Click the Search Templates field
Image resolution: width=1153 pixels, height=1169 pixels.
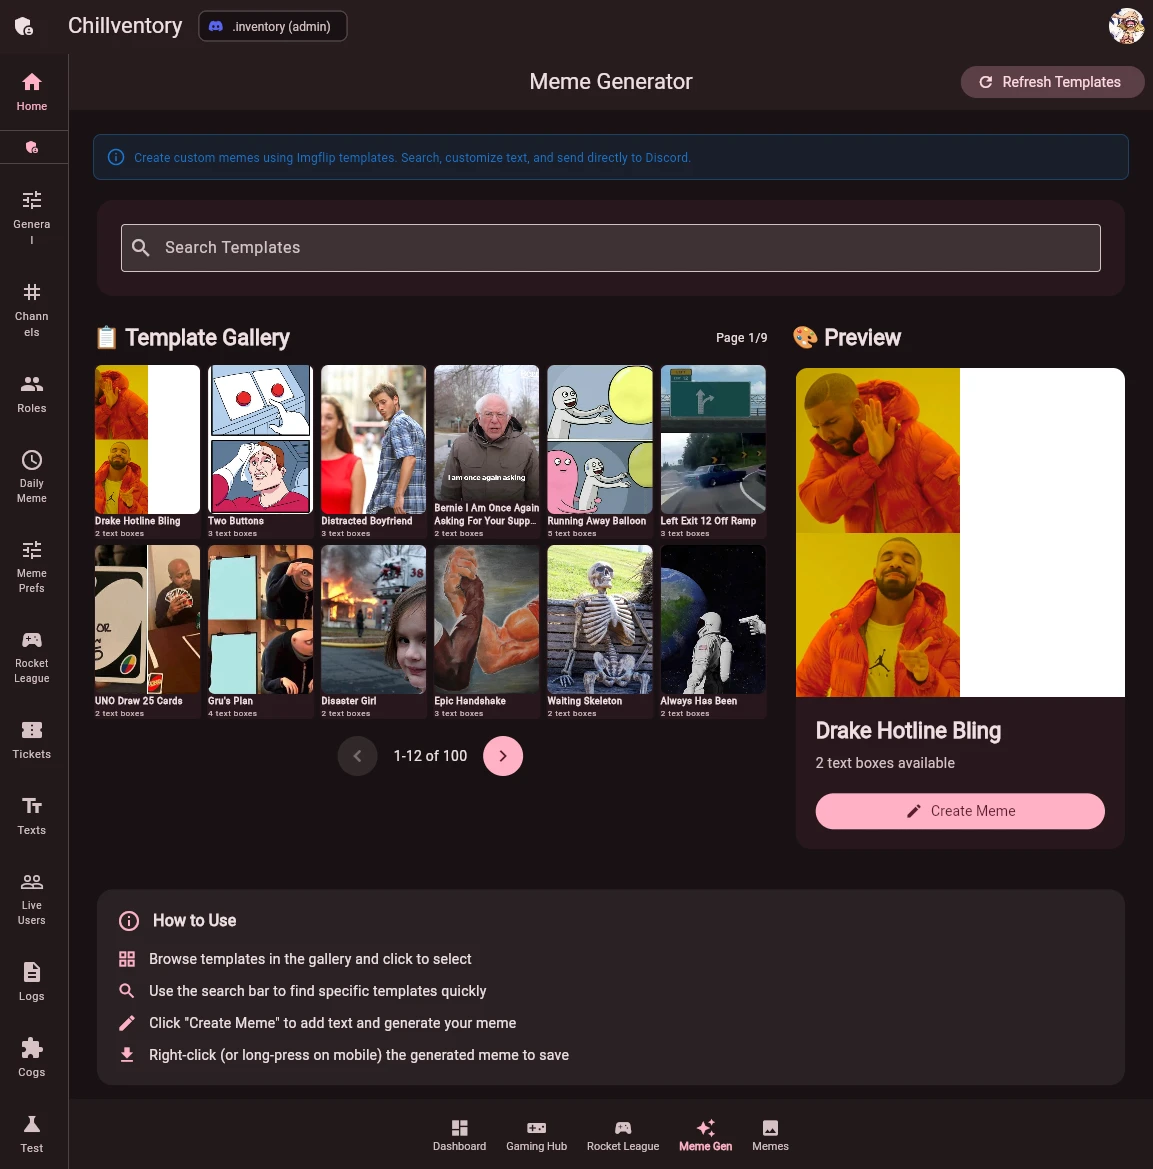[610, 247]
